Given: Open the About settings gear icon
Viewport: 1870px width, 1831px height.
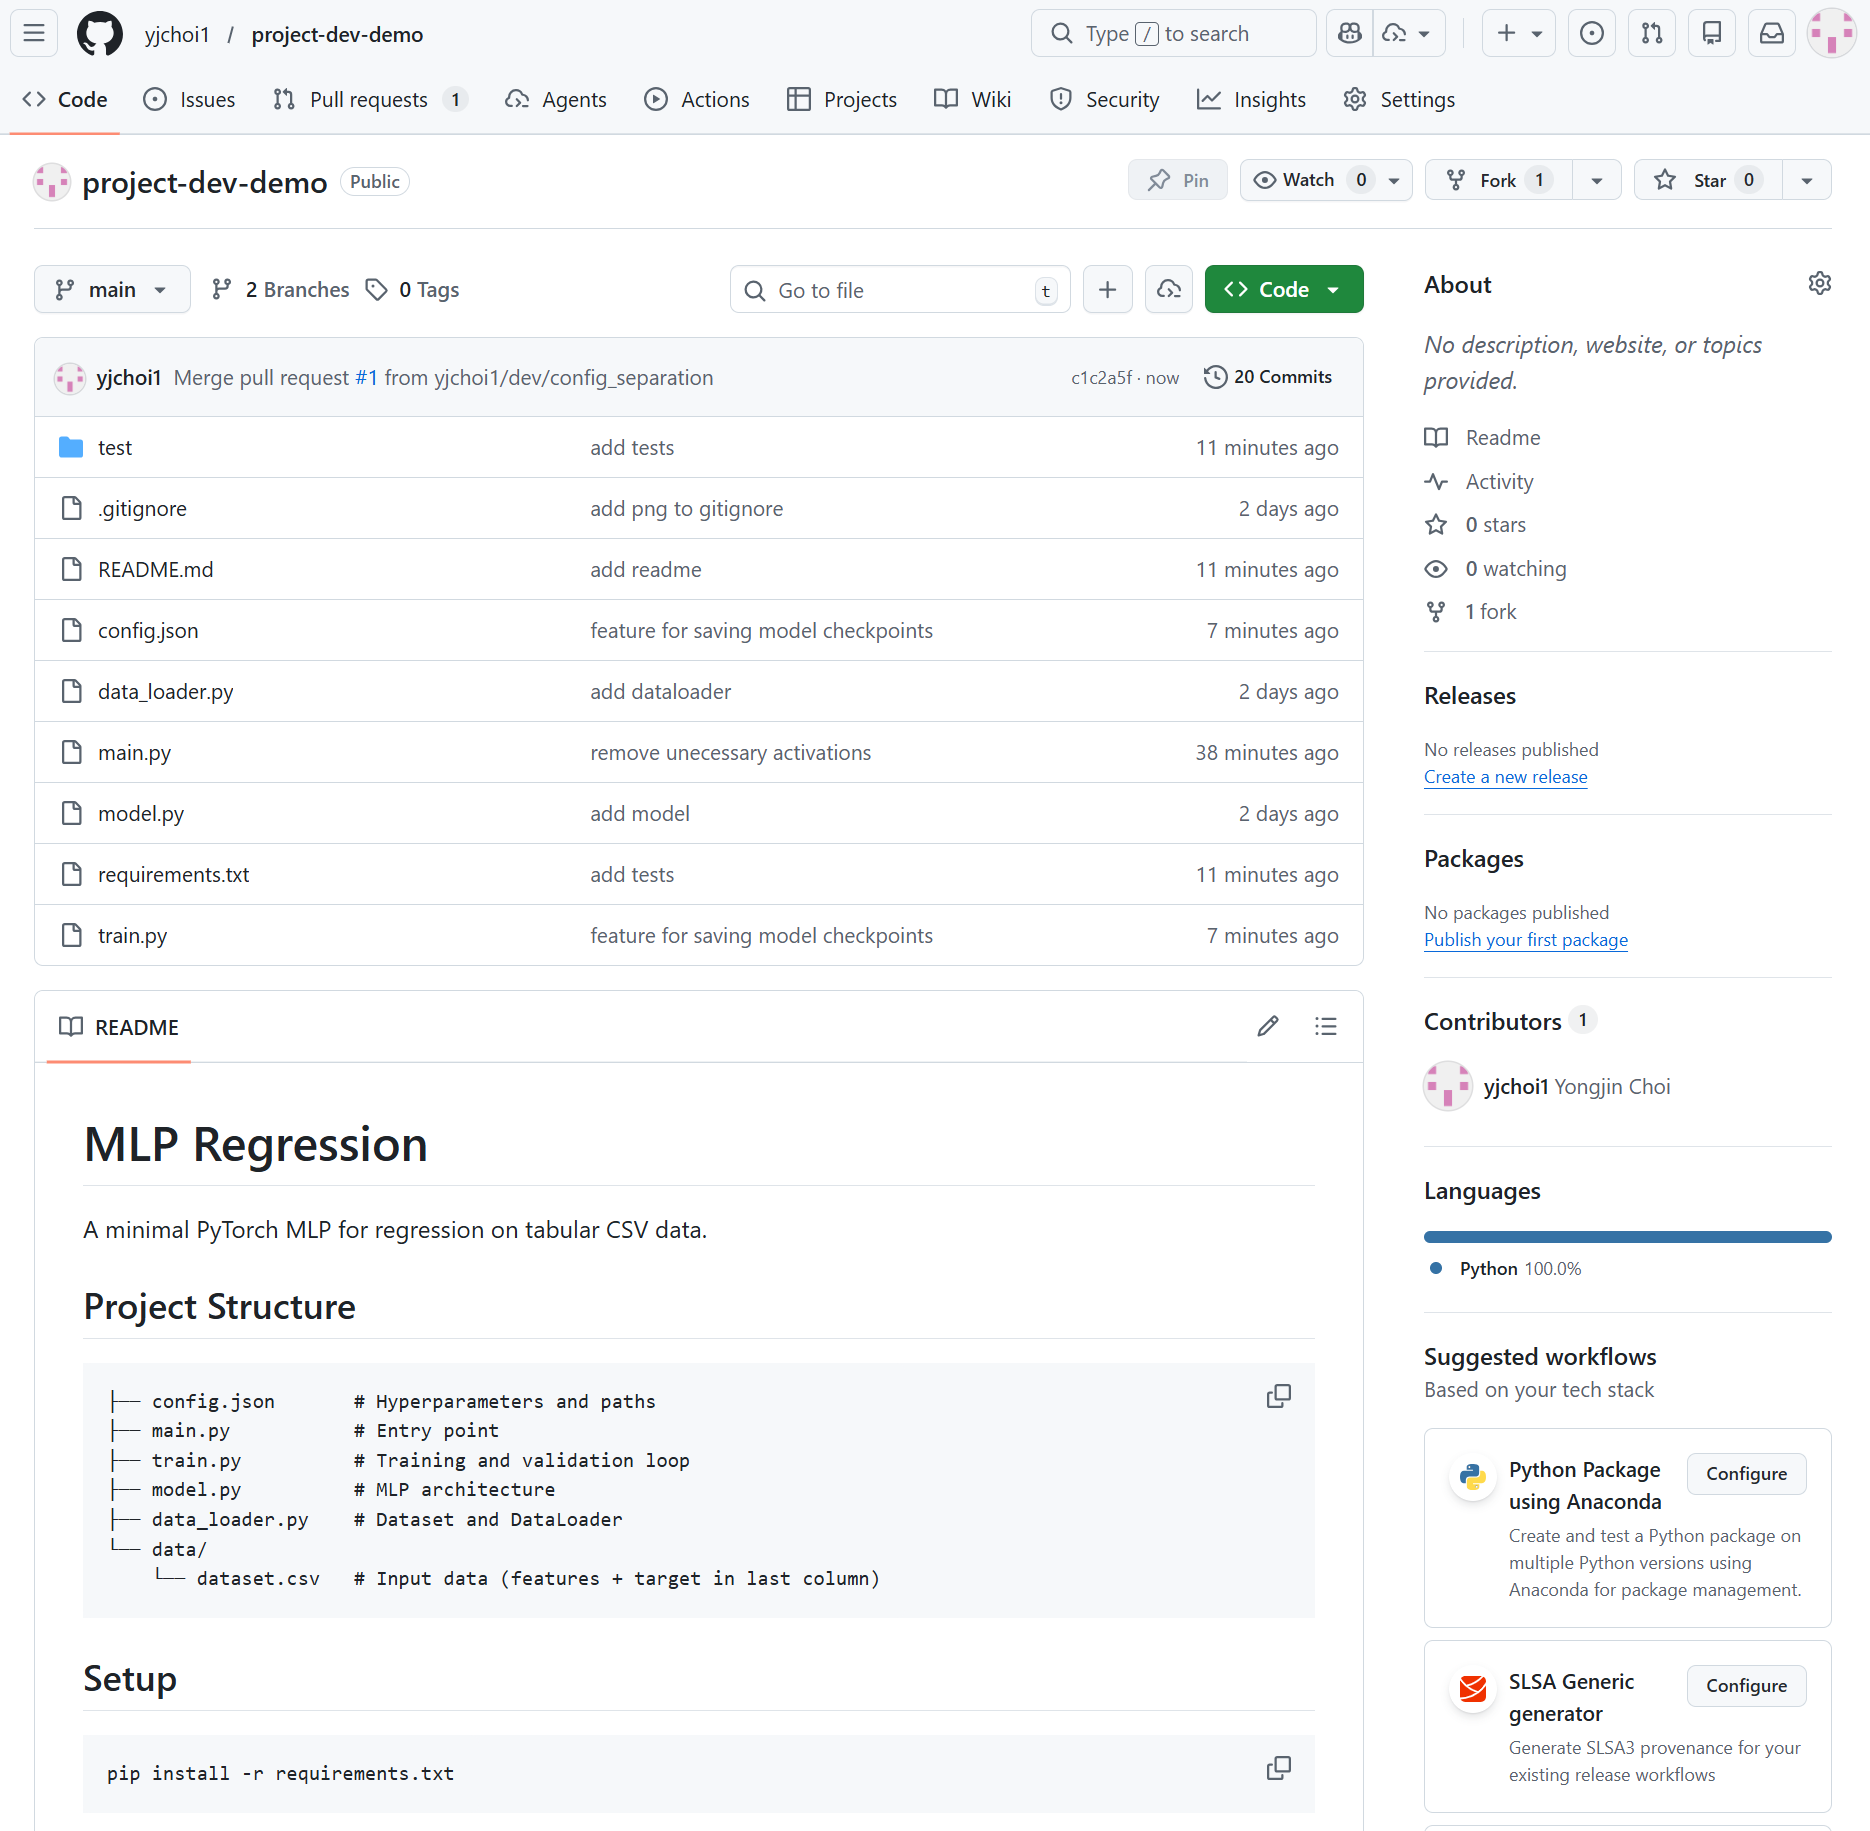Looking at the screenshot, I should [x=1819, y=284].
